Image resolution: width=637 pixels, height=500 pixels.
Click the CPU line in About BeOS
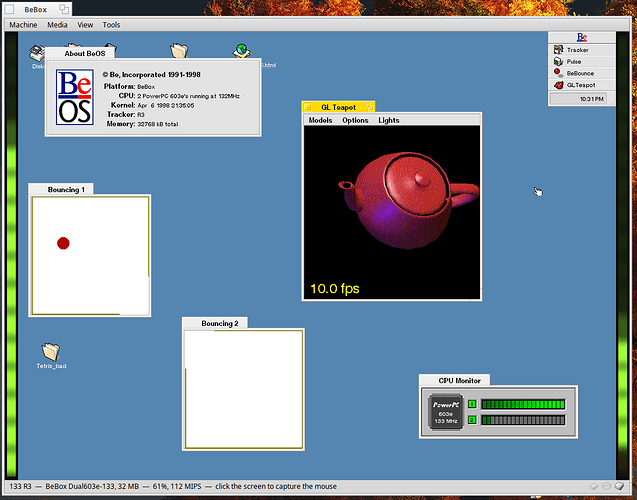(179, 96)
